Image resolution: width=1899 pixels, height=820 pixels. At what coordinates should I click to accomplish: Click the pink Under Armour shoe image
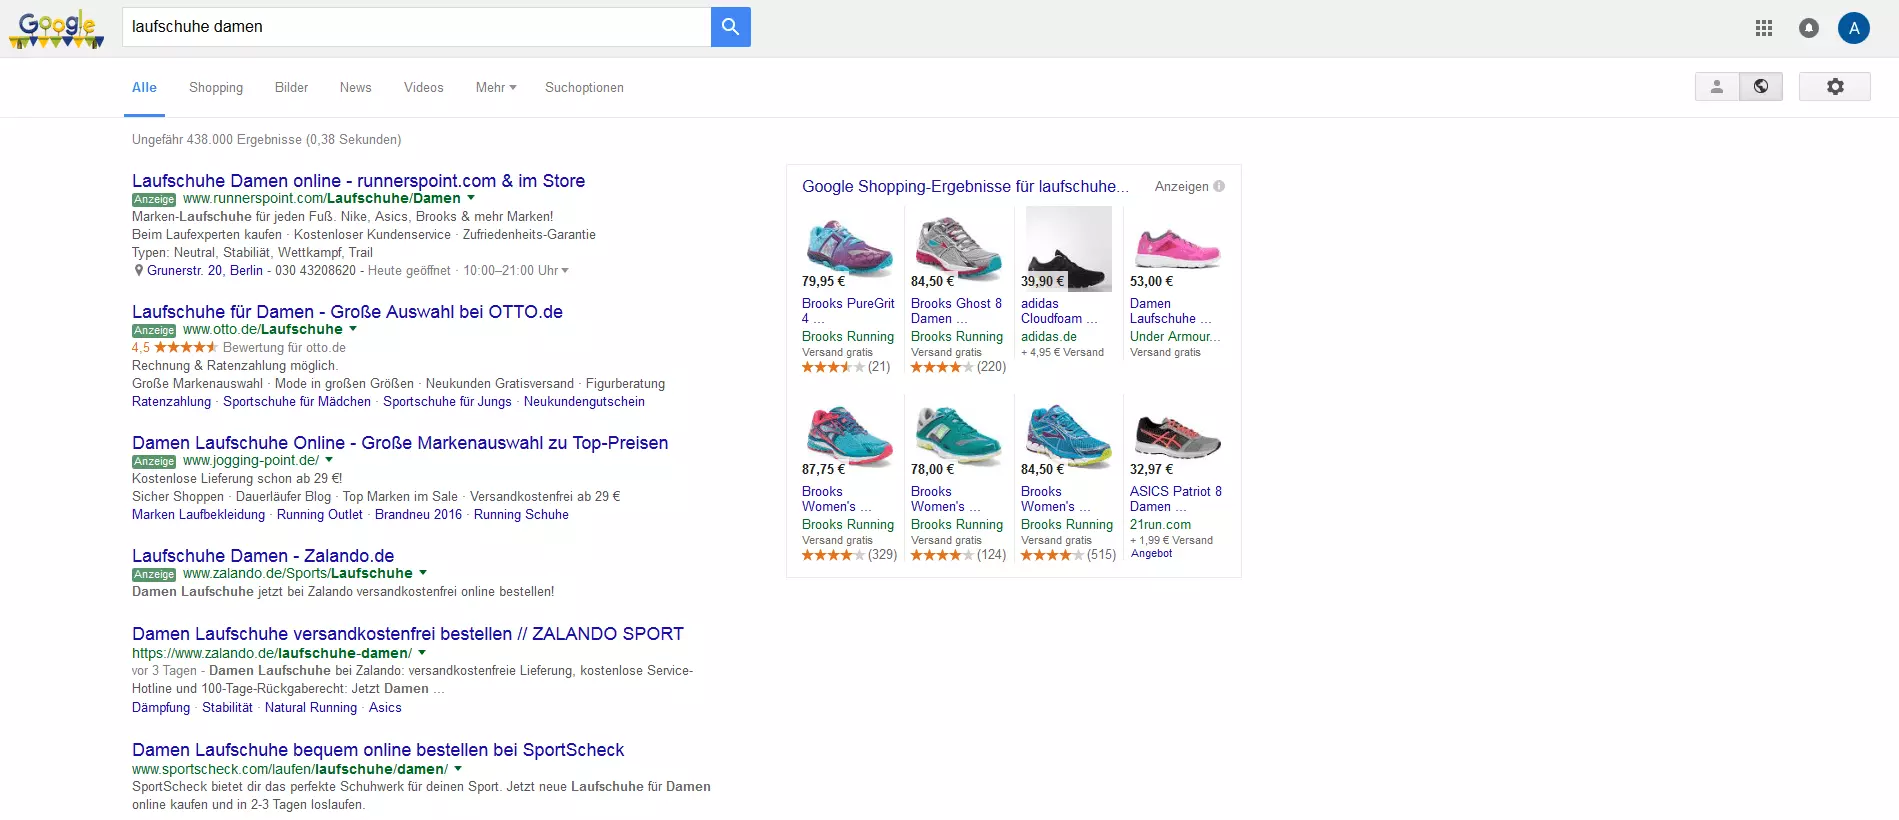point(1176,247)
